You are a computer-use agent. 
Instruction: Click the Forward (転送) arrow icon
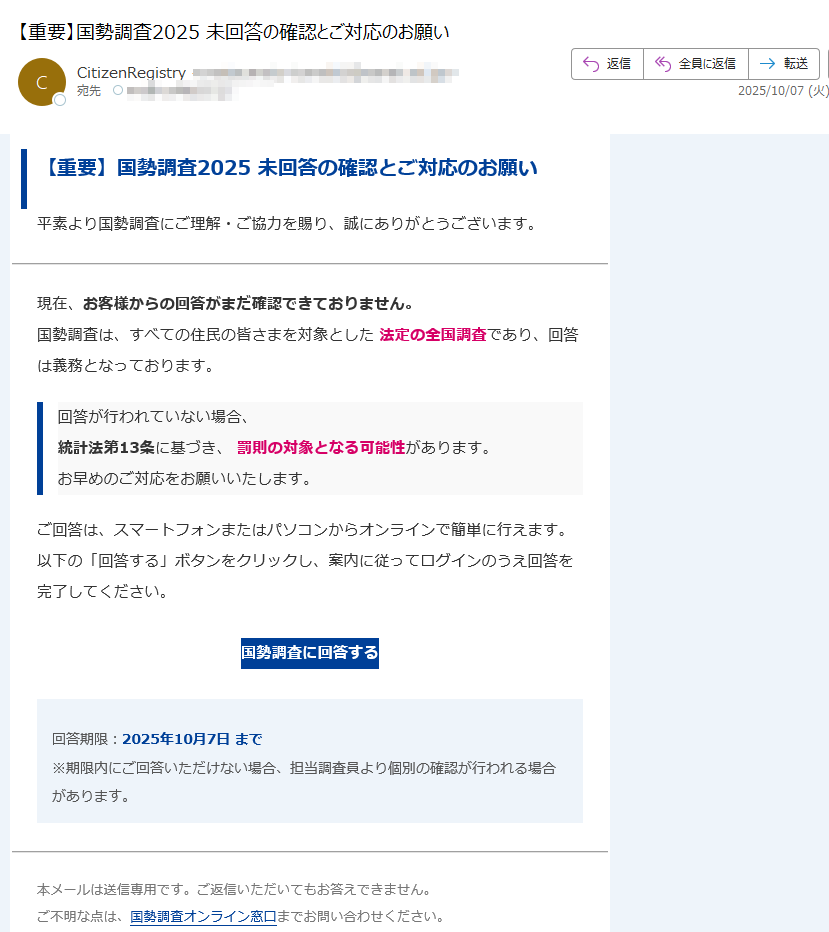pos(765,63)
